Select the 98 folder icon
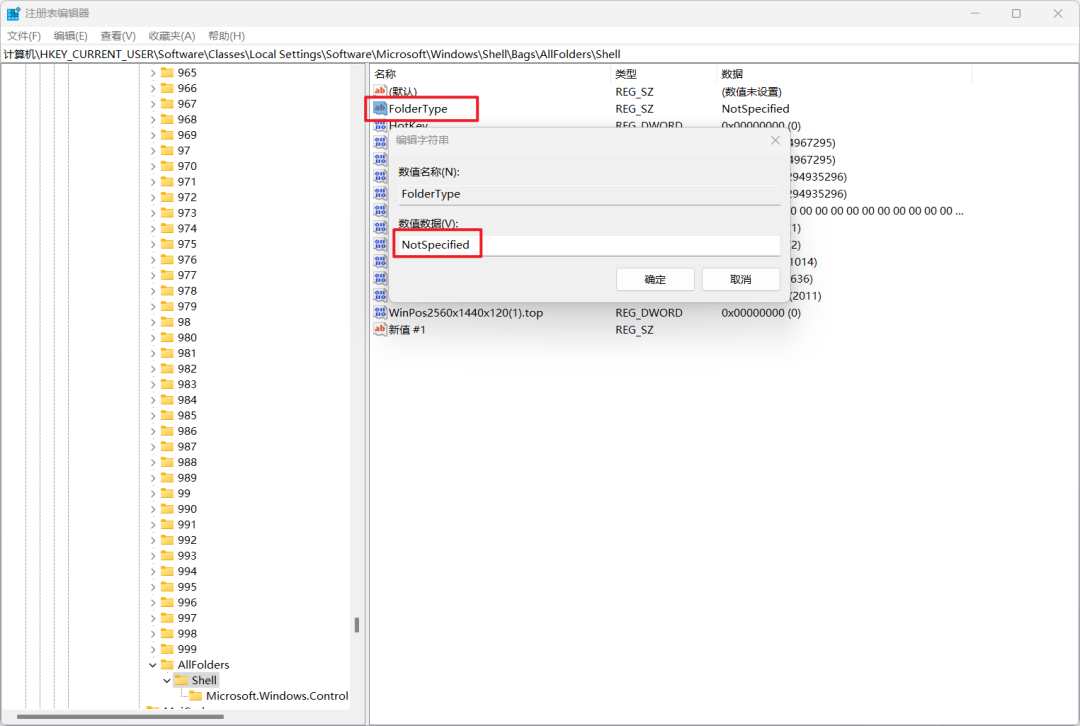Screen dimensions: 1080x726 coord(167,322)
